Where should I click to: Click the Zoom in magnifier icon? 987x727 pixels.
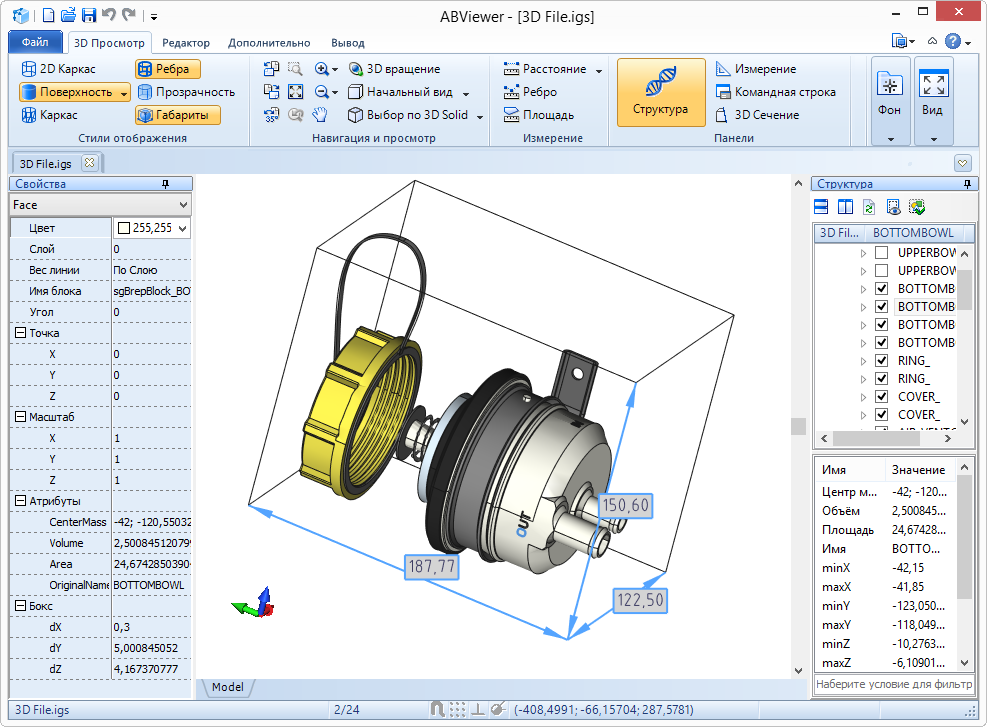pyautogui.click(x=322, y=70)
